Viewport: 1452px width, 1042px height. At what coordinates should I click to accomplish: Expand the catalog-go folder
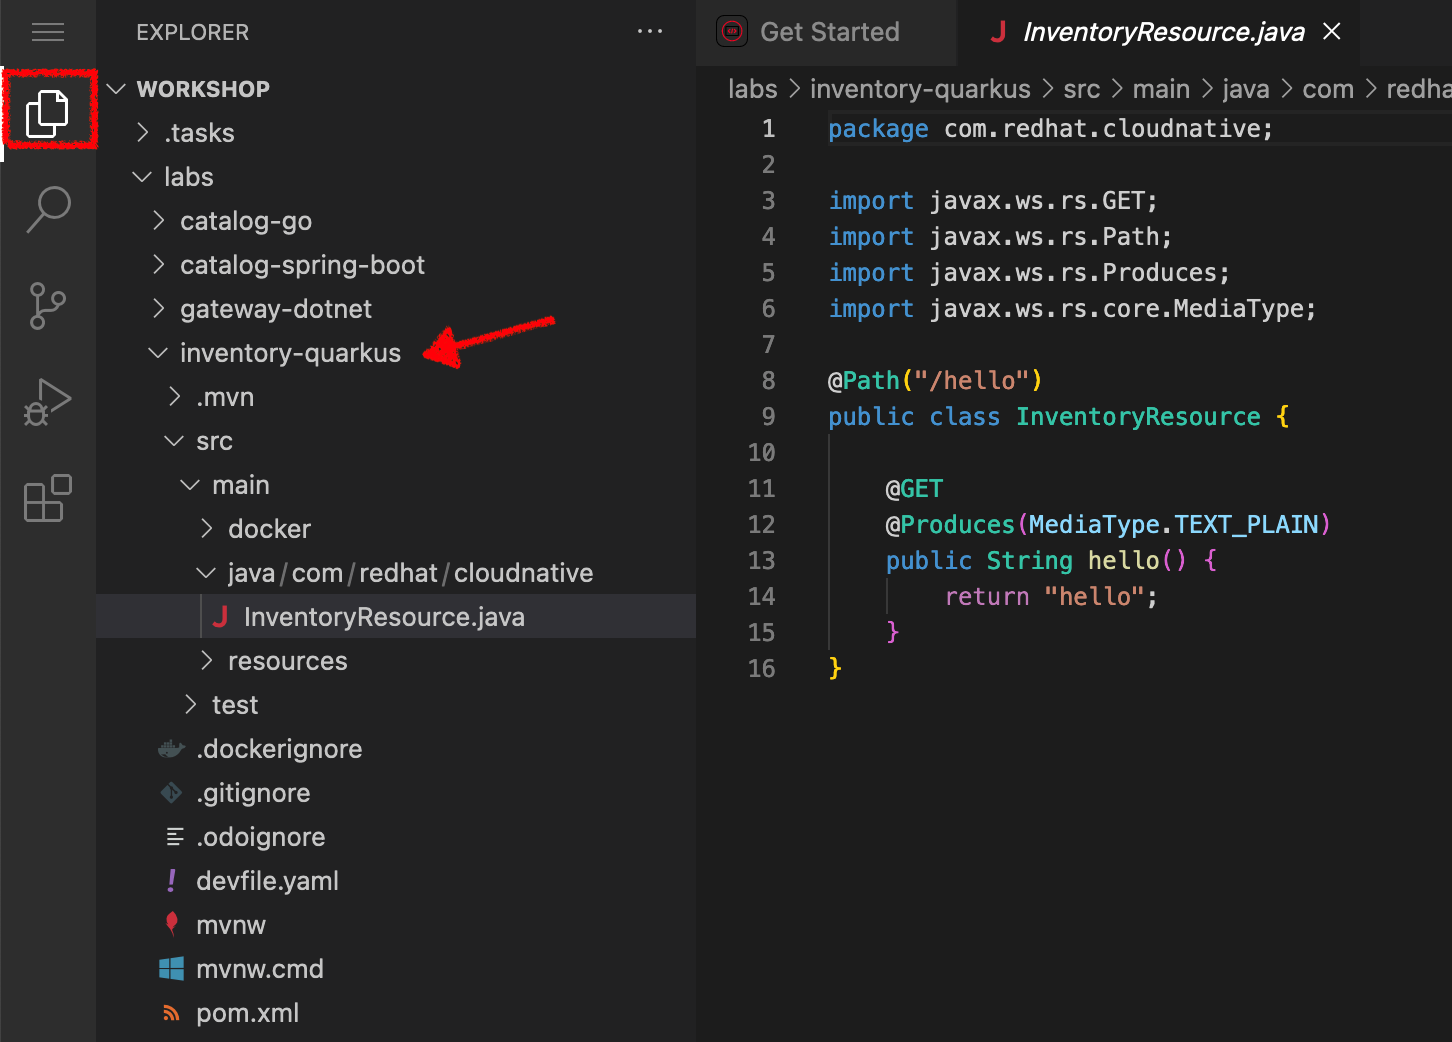click(x=245, y=221)
